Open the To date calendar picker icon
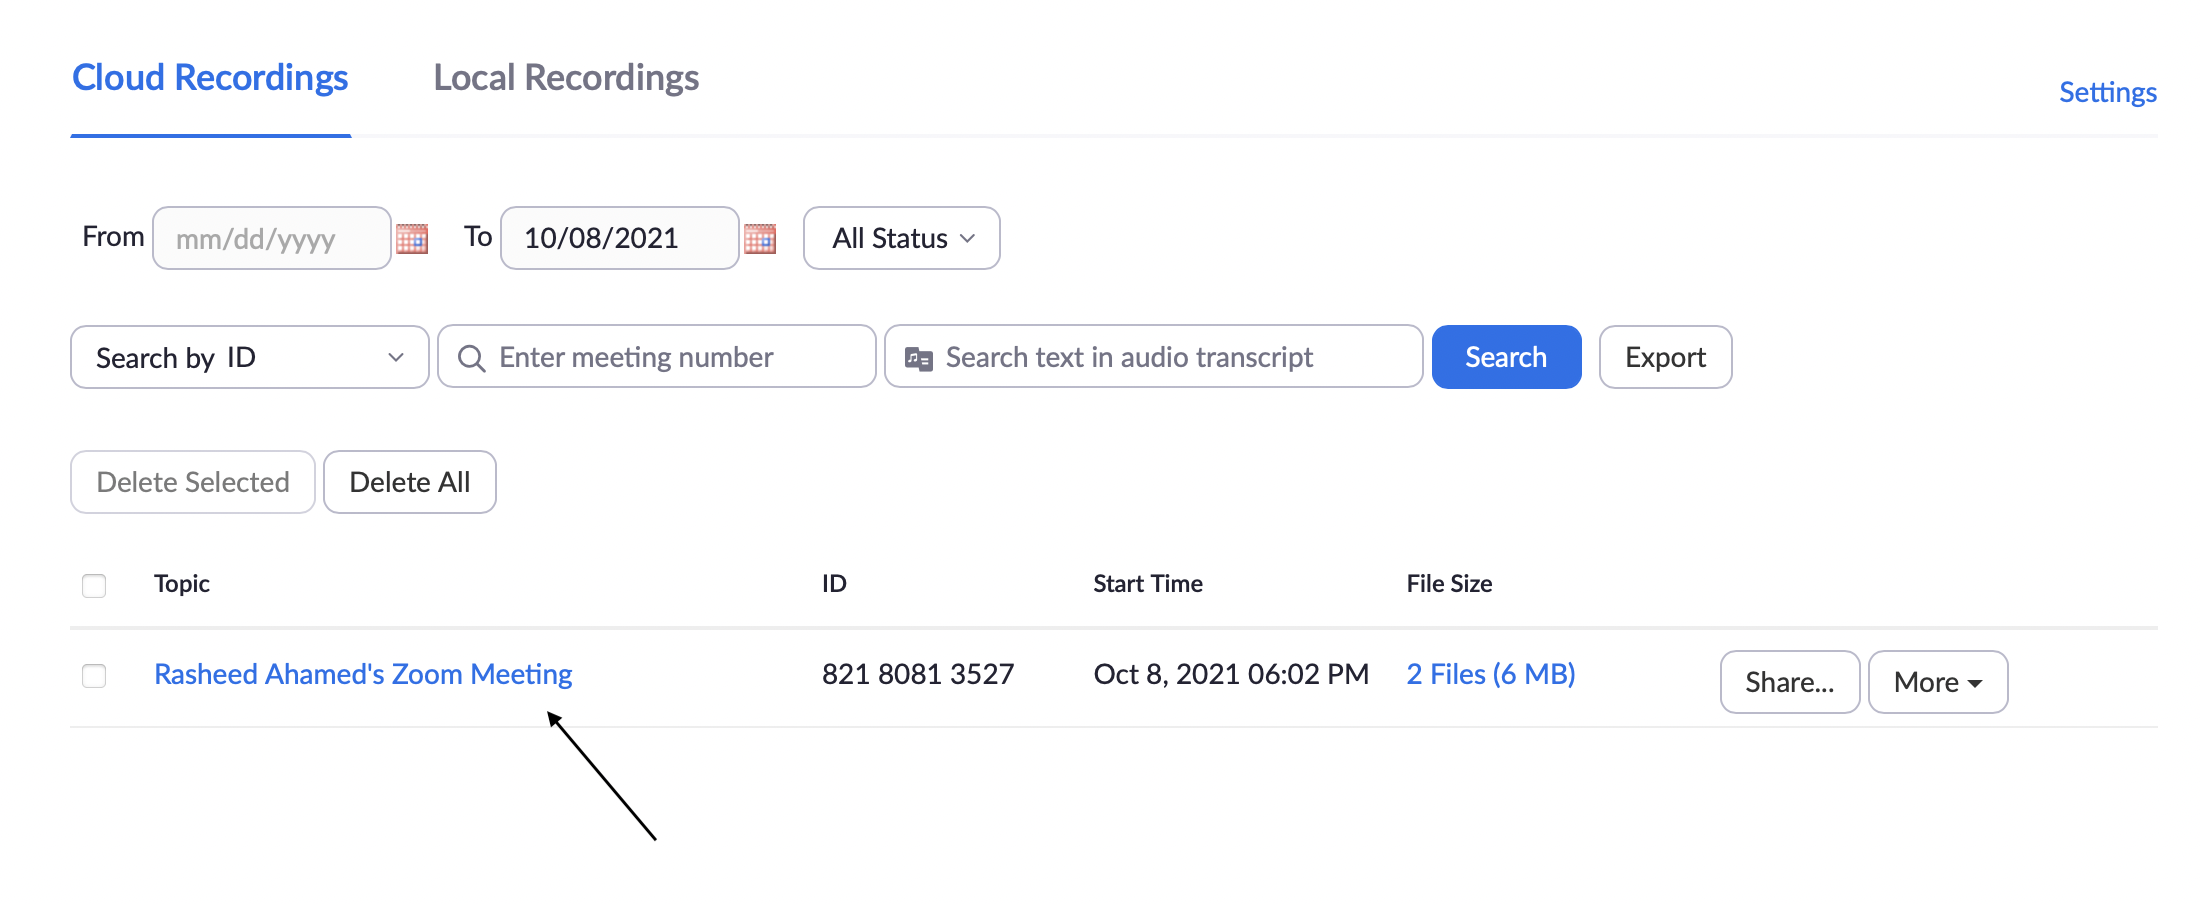2200x904 pixels. pos(760,239)
